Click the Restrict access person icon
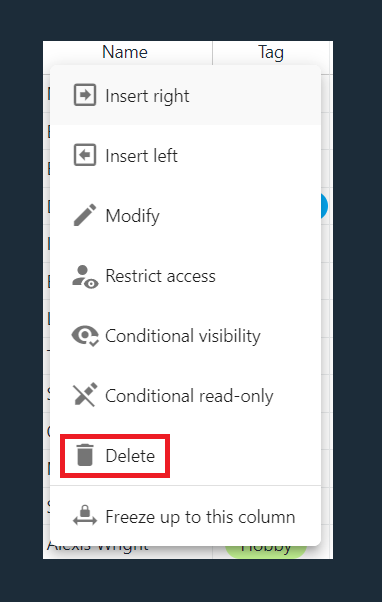The height and width of the screenshot is (602, 382). pos(85,276)
